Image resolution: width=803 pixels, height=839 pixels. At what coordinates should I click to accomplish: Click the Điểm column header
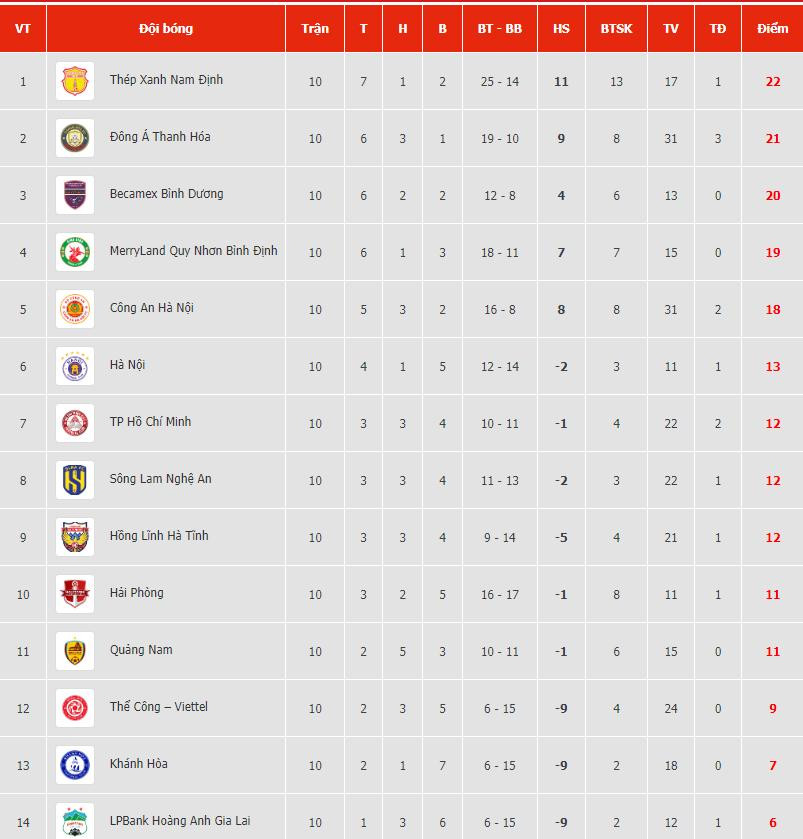(x=772, y=29)
